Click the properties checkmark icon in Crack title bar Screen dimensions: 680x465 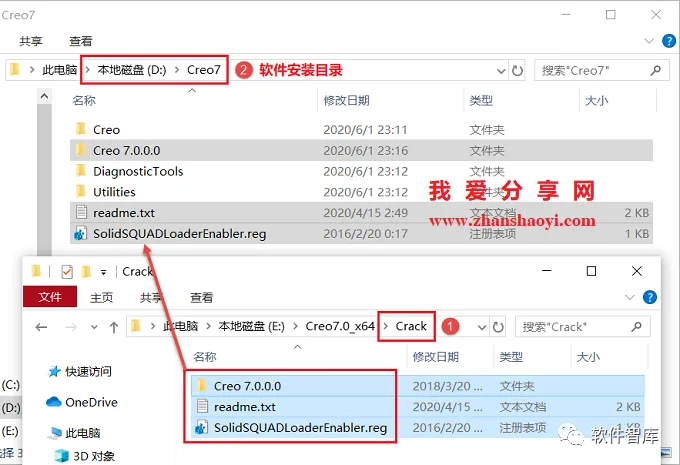tap(67, 272)
